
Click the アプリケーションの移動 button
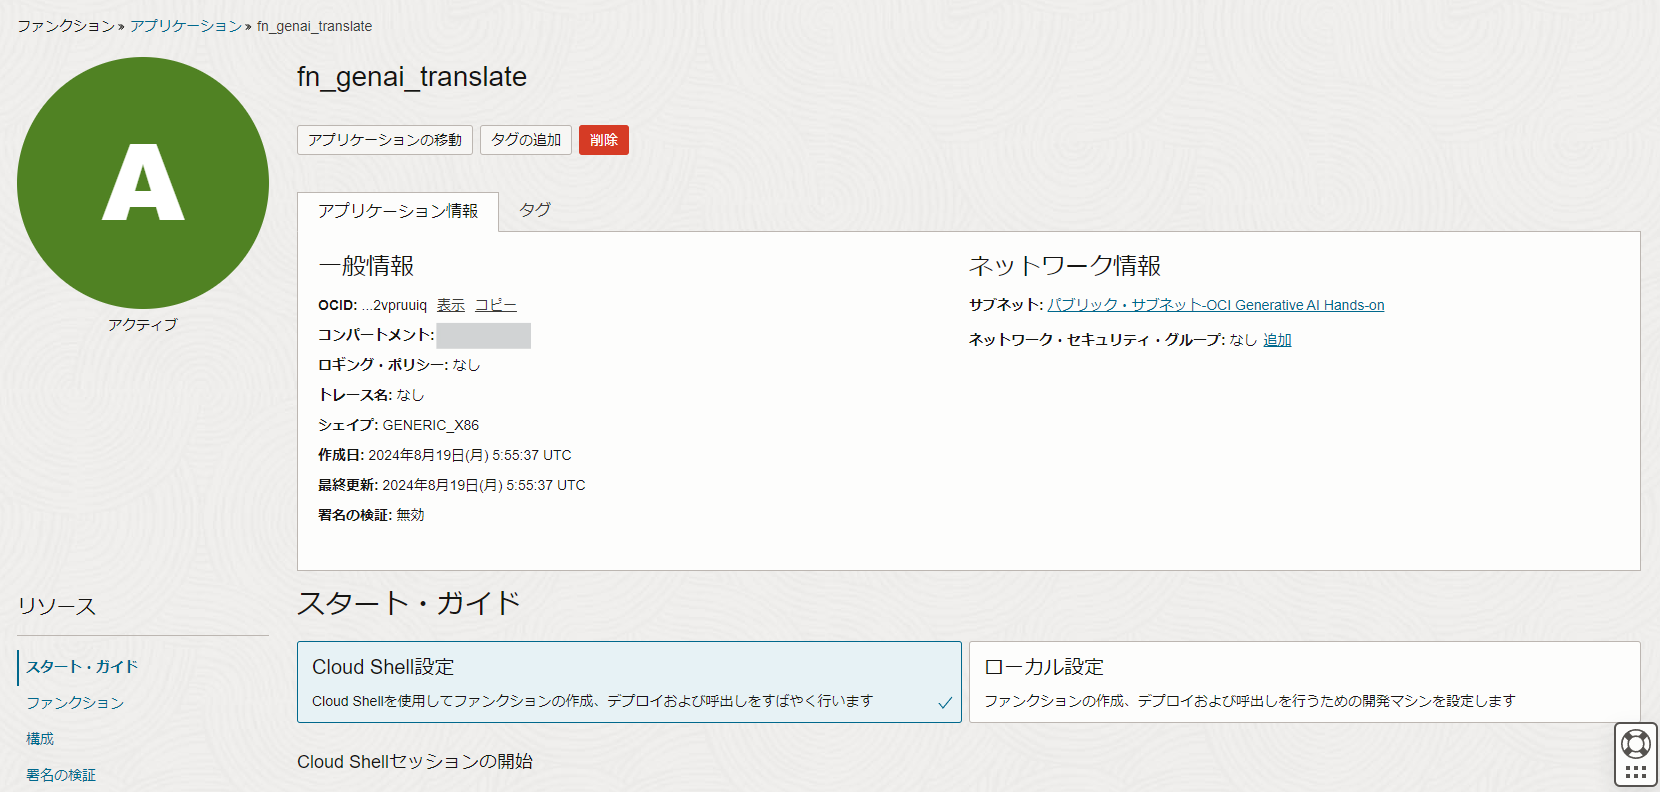click(385, 140)
